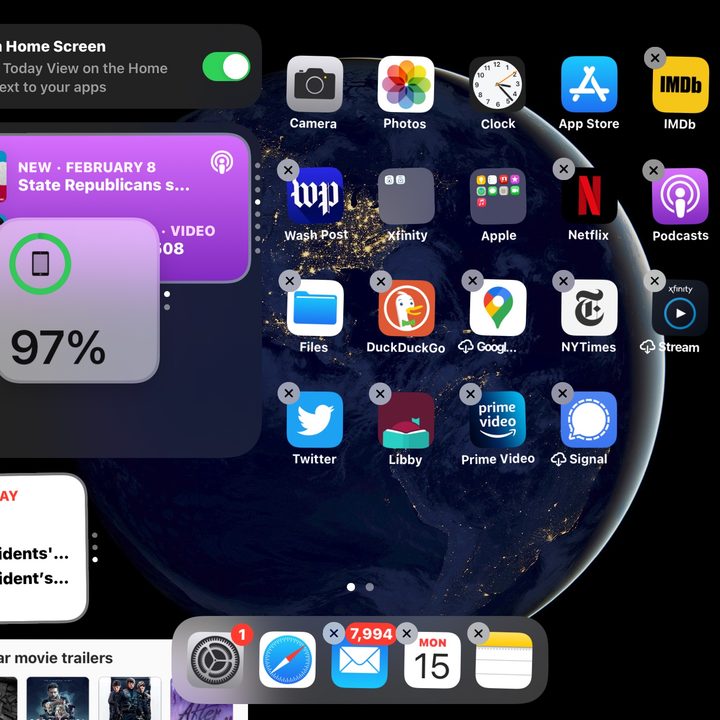Select first home screen page dot
The height and width of the screenshot is (720, 720).
click(351, 587)
